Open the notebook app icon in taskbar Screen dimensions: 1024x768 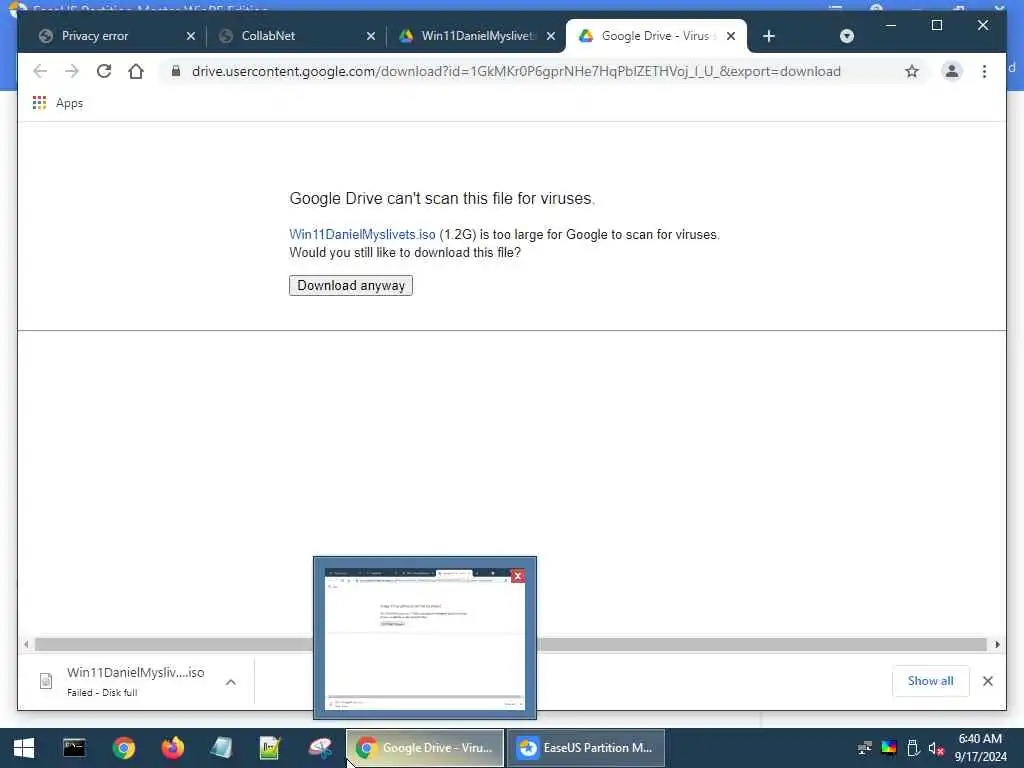pyautogui.click(x=221, y=748)
